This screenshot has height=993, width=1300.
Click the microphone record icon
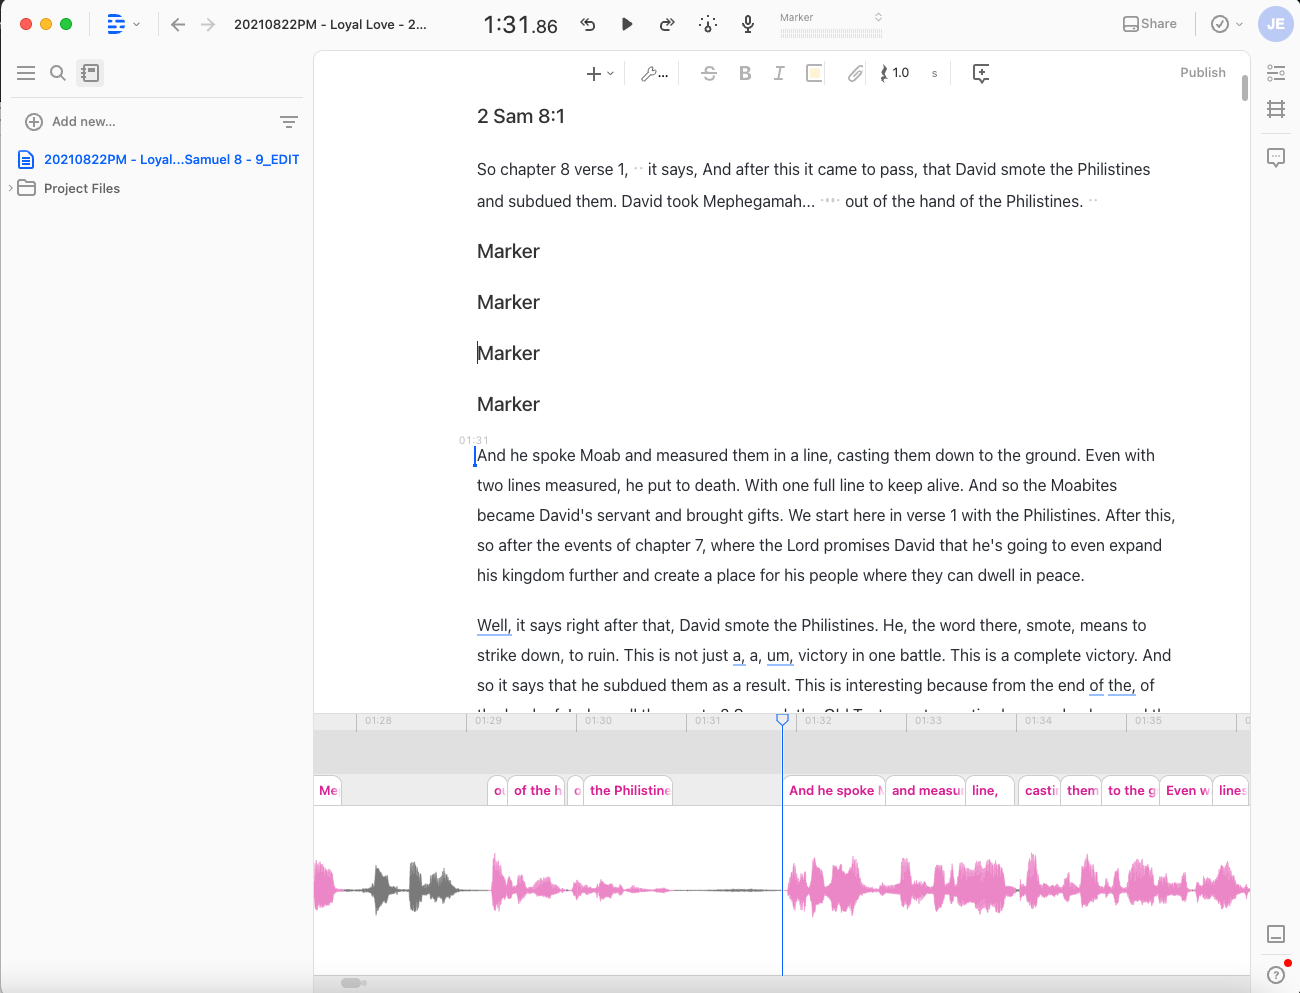point(748,24)
